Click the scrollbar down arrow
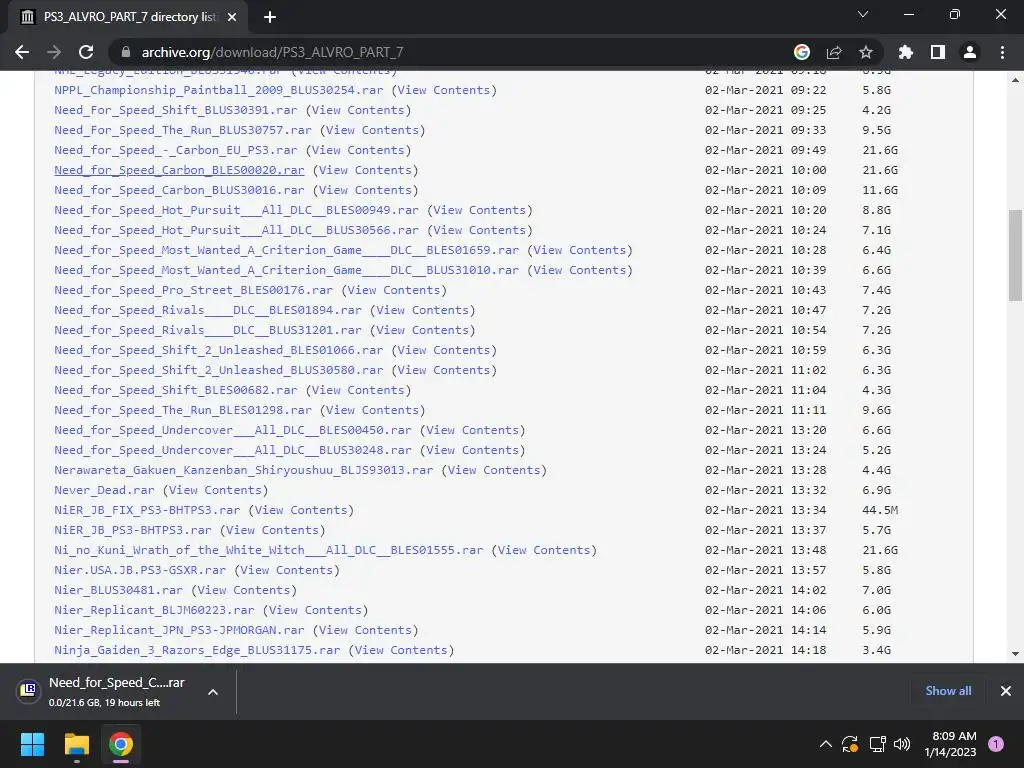This screenshot has height=768, width=1024. [1015, 654]
